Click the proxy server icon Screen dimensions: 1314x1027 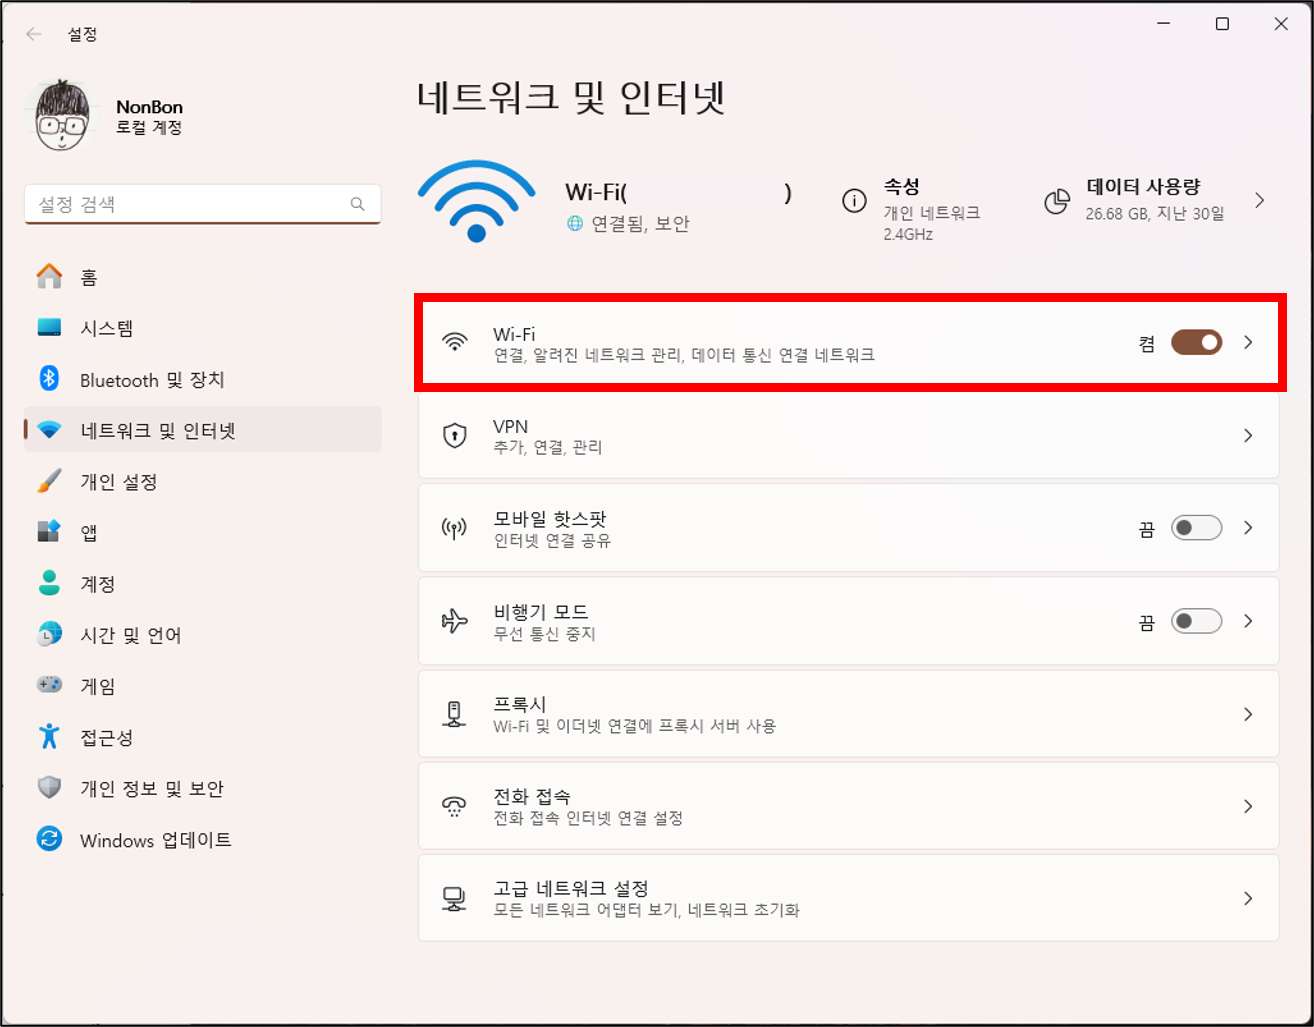455,714
